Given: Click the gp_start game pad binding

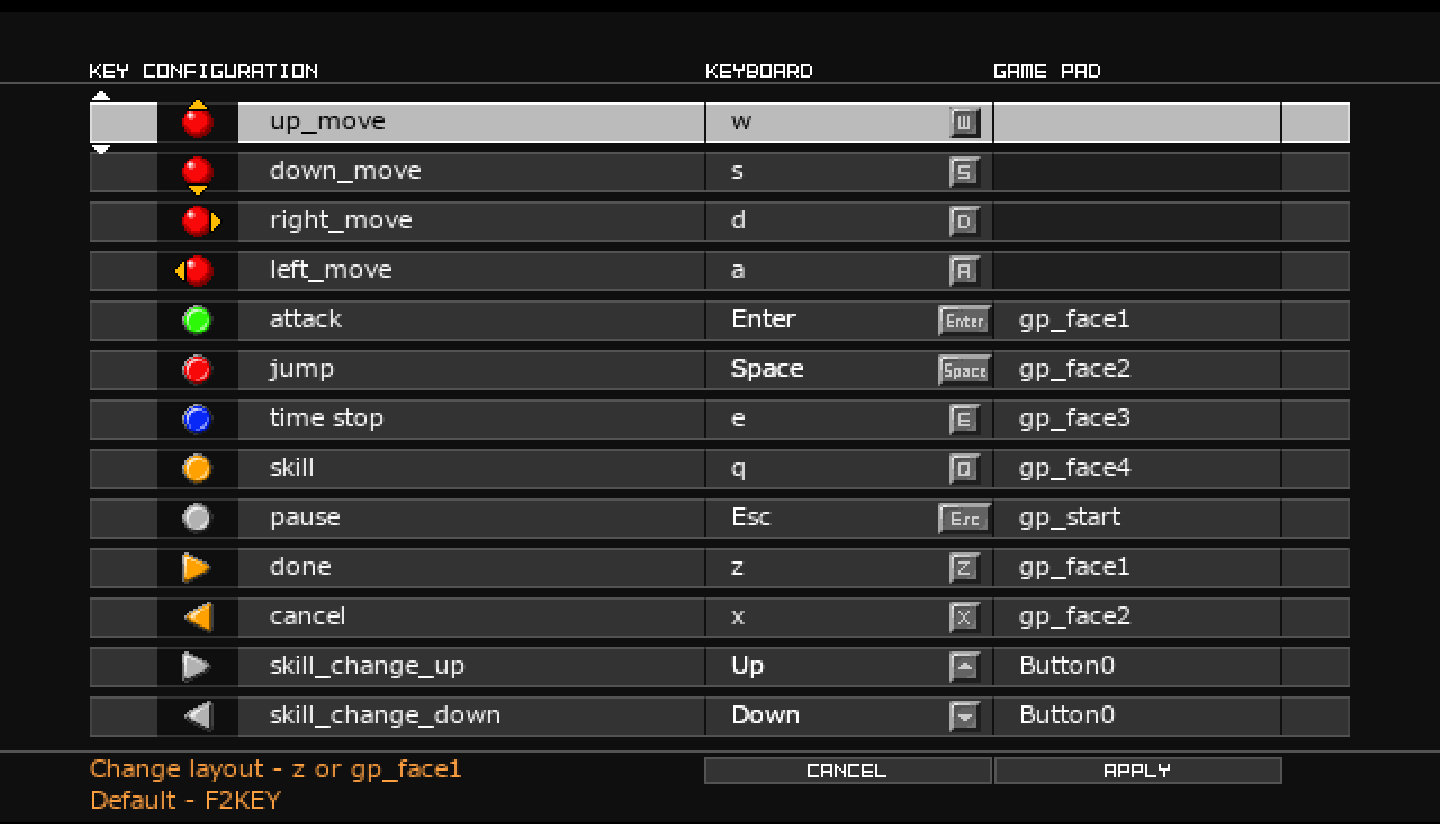Looking at the screenshot, I should [x=1069, y=518].
